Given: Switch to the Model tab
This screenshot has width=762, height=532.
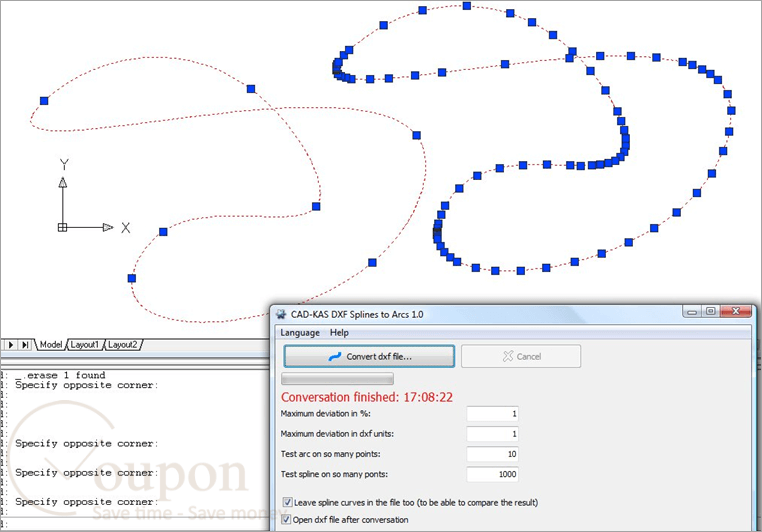Looking at the screenshot, I should tap(51, 344).
